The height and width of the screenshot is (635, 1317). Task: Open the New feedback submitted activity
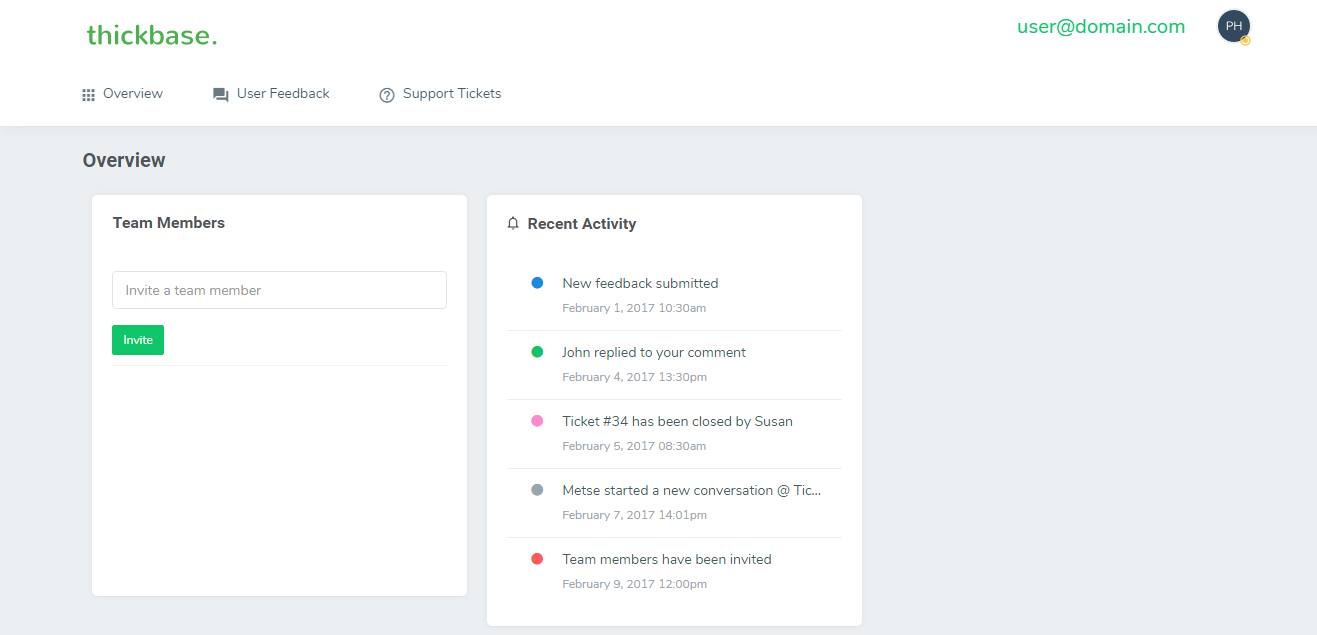tap(640, 284)
